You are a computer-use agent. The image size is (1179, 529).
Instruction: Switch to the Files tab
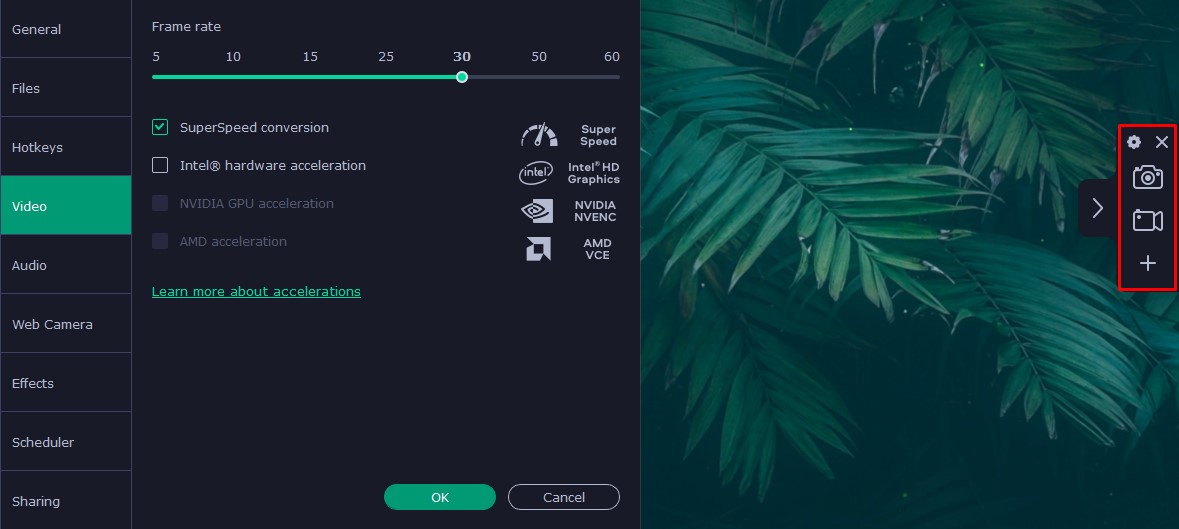tap(66, 88)
